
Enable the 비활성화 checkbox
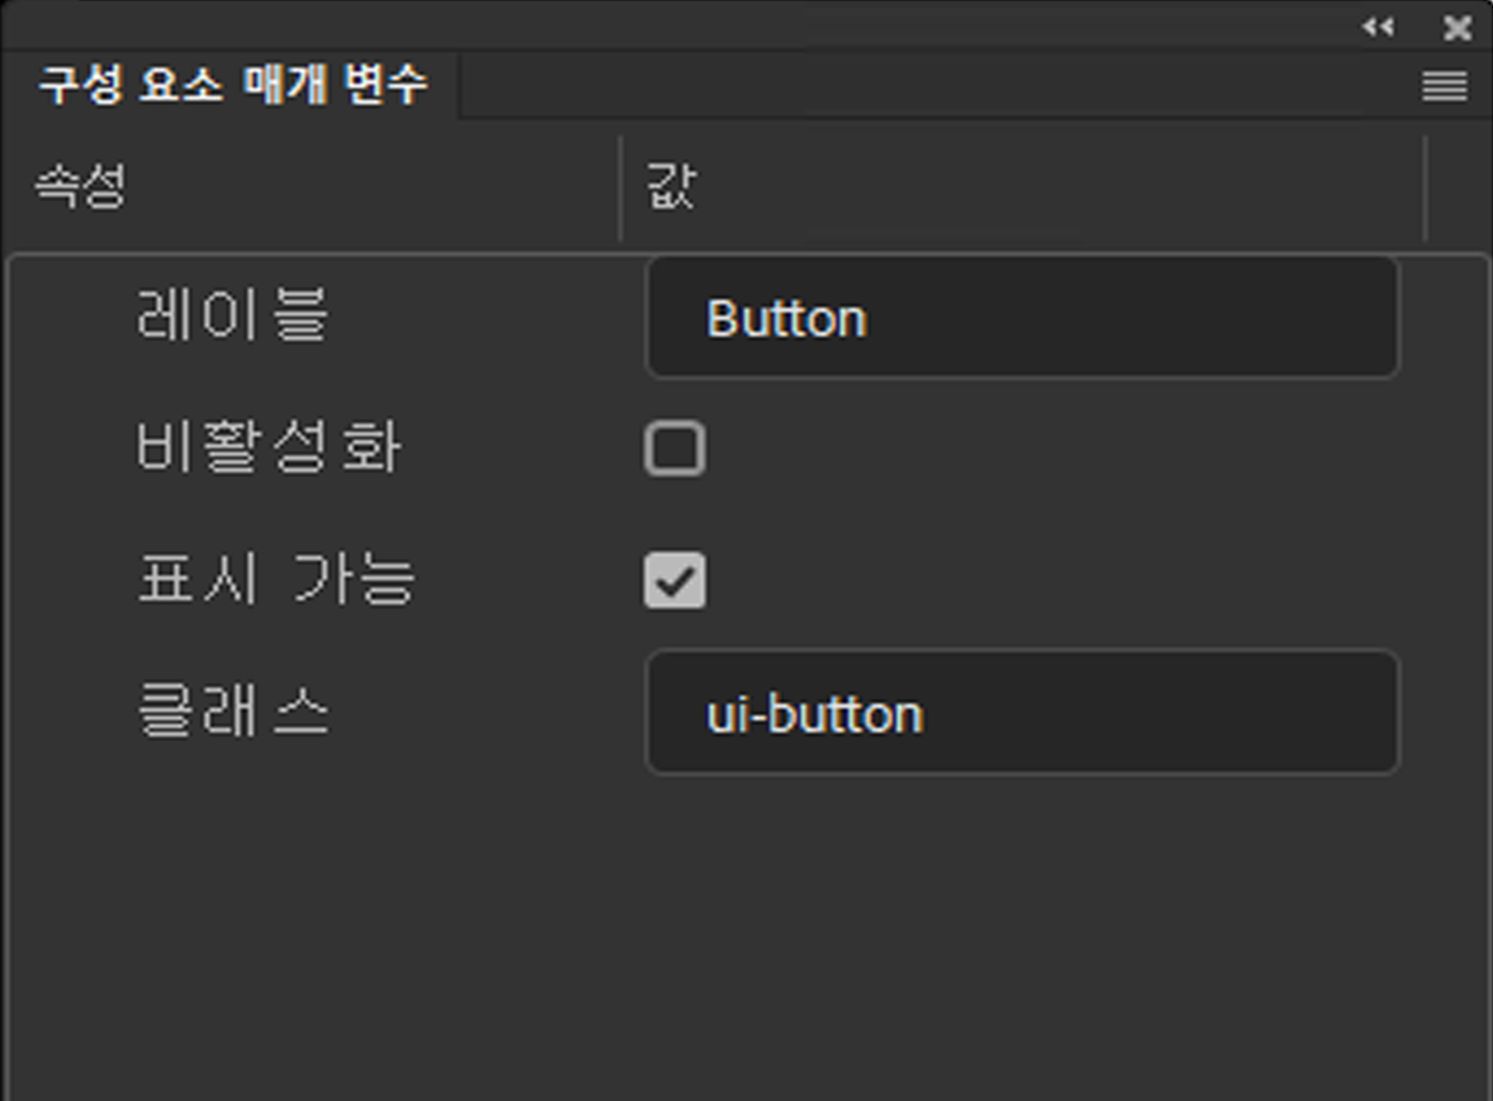click(x=675, y=450)
